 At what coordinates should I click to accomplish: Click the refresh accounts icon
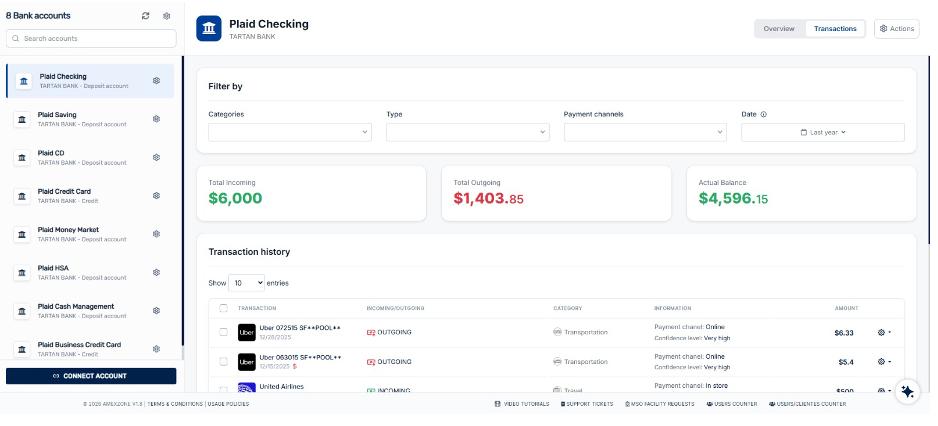coord(146,16)
